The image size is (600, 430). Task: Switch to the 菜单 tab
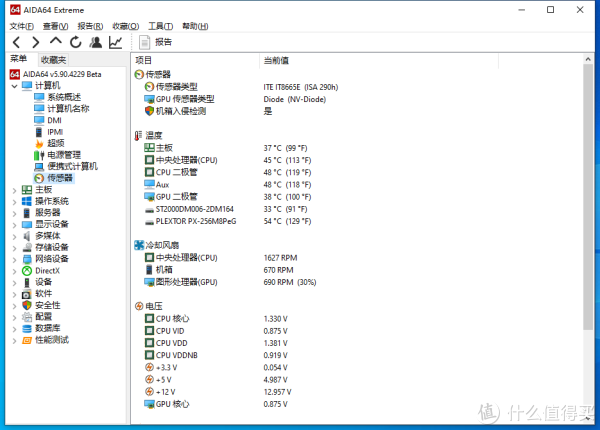[x=19, y=59]
